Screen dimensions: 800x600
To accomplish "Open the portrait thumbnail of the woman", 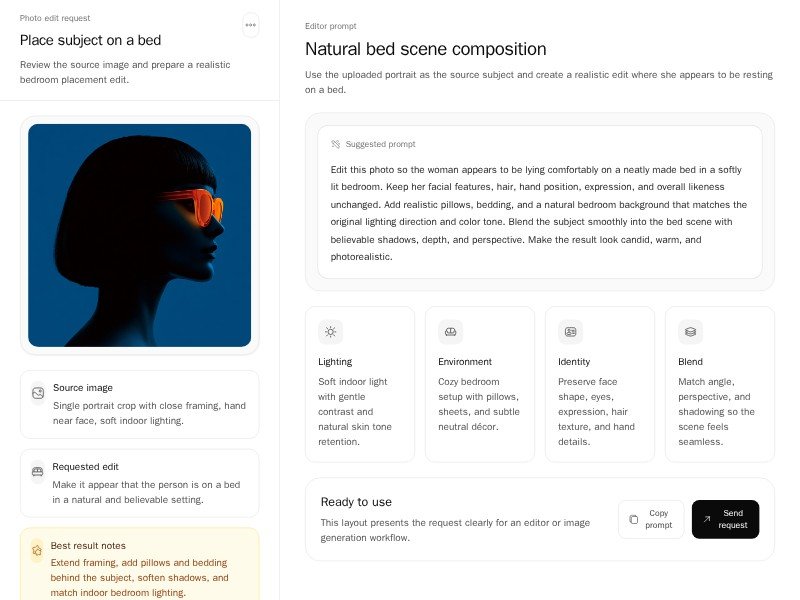I will pyautogui.click(x=140, y=236).
